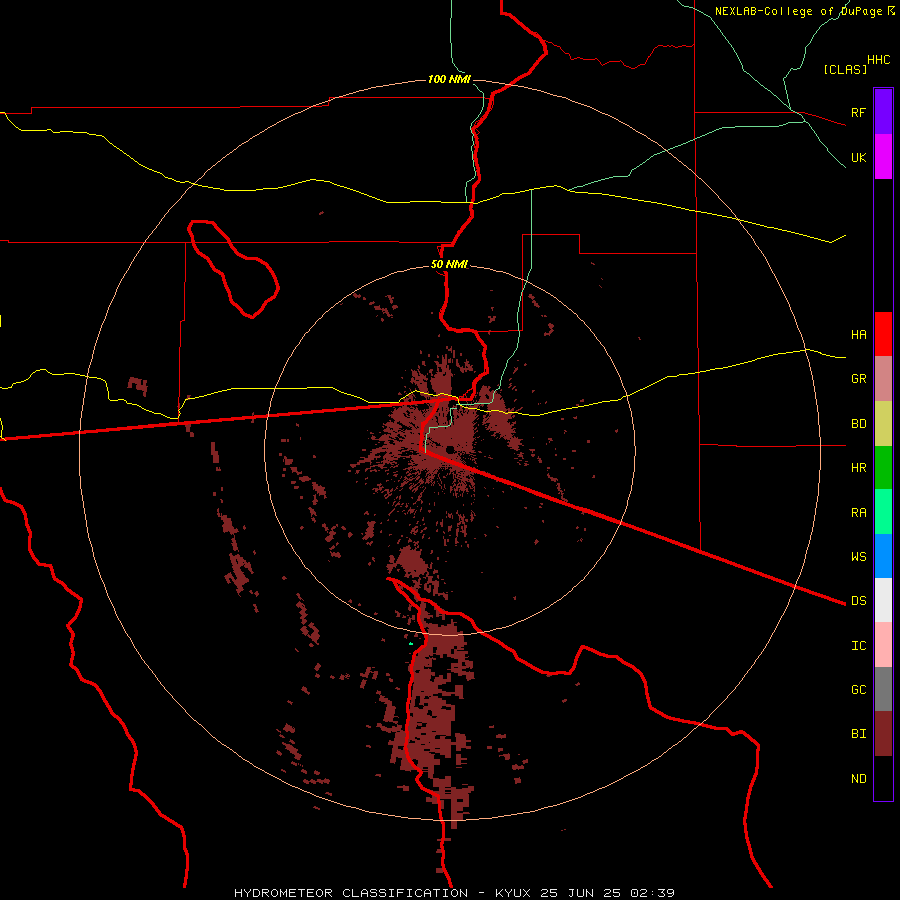Viewport: 900px width, 900px height.
Task: Click the HR green legend swatch
Action: point(883,468)
